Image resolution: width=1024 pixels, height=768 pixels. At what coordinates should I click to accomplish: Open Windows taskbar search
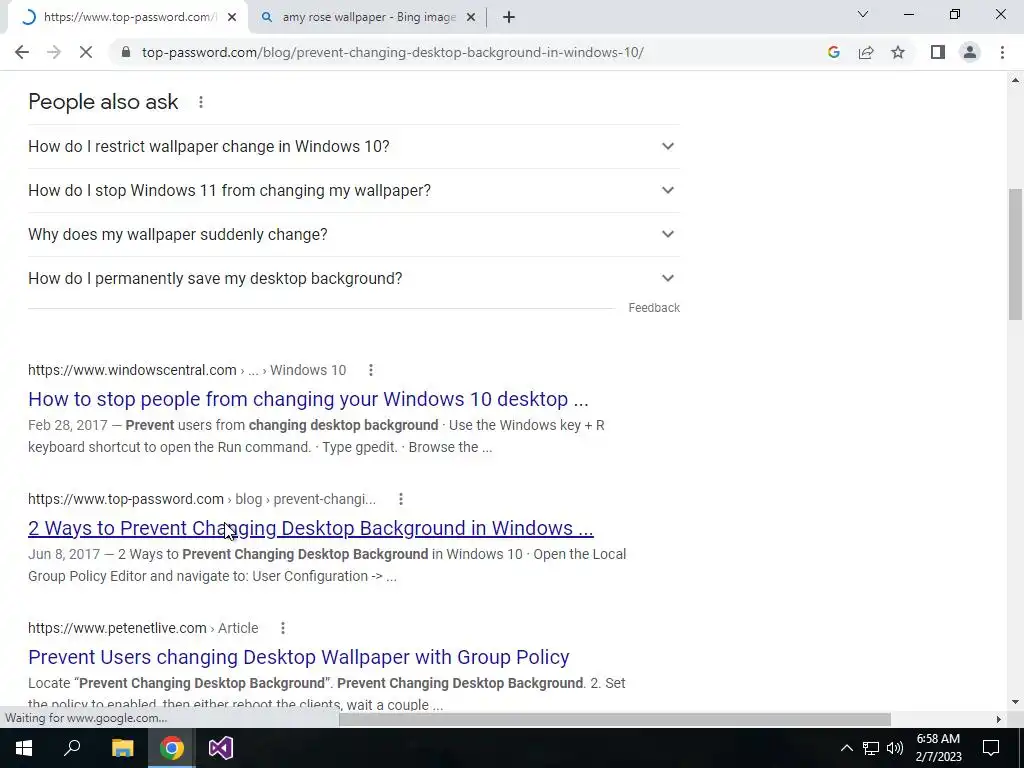click(x=72, y=748)
